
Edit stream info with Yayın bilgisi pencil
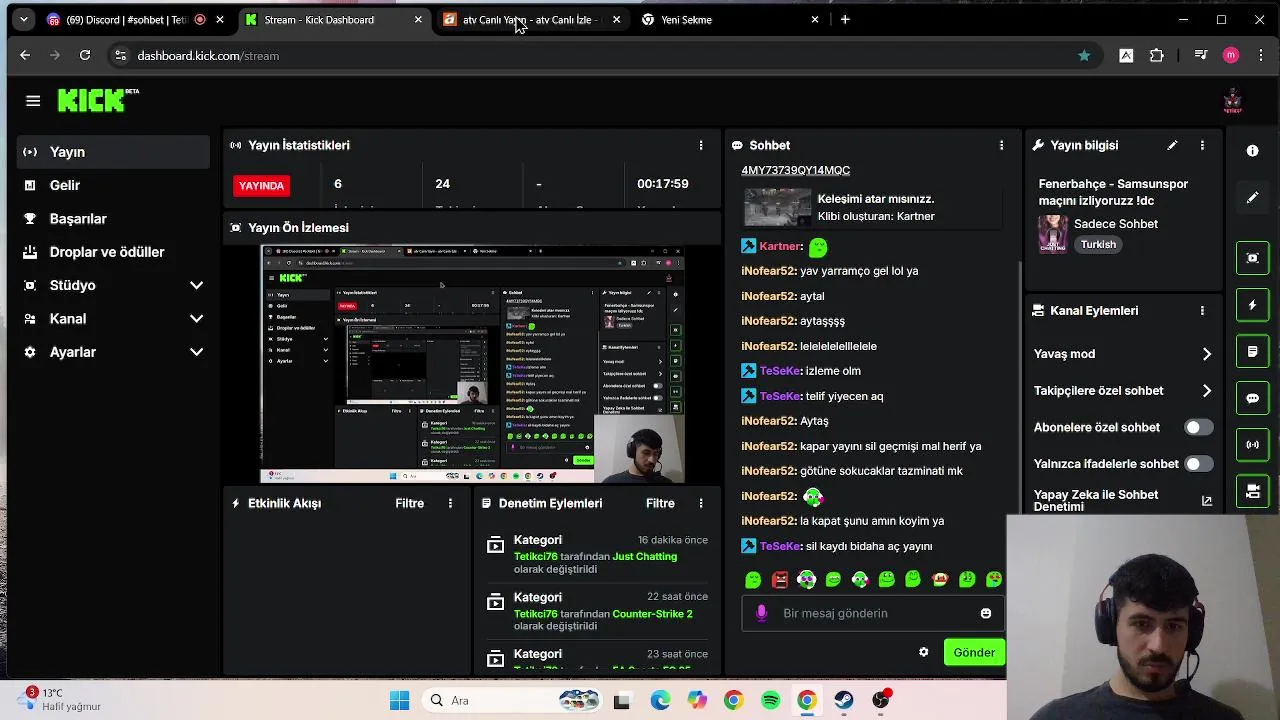pyautogui.click(x=1172, y=145)
